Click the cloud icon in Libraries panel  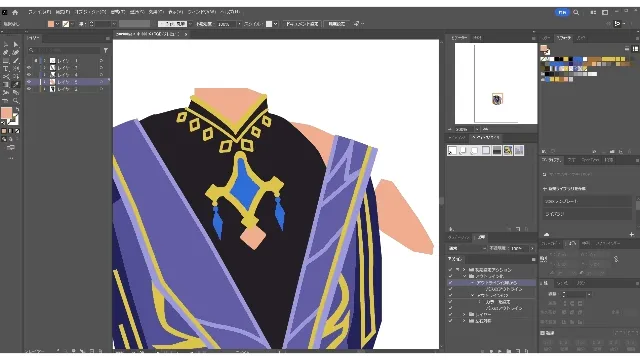tap(546, 234)
